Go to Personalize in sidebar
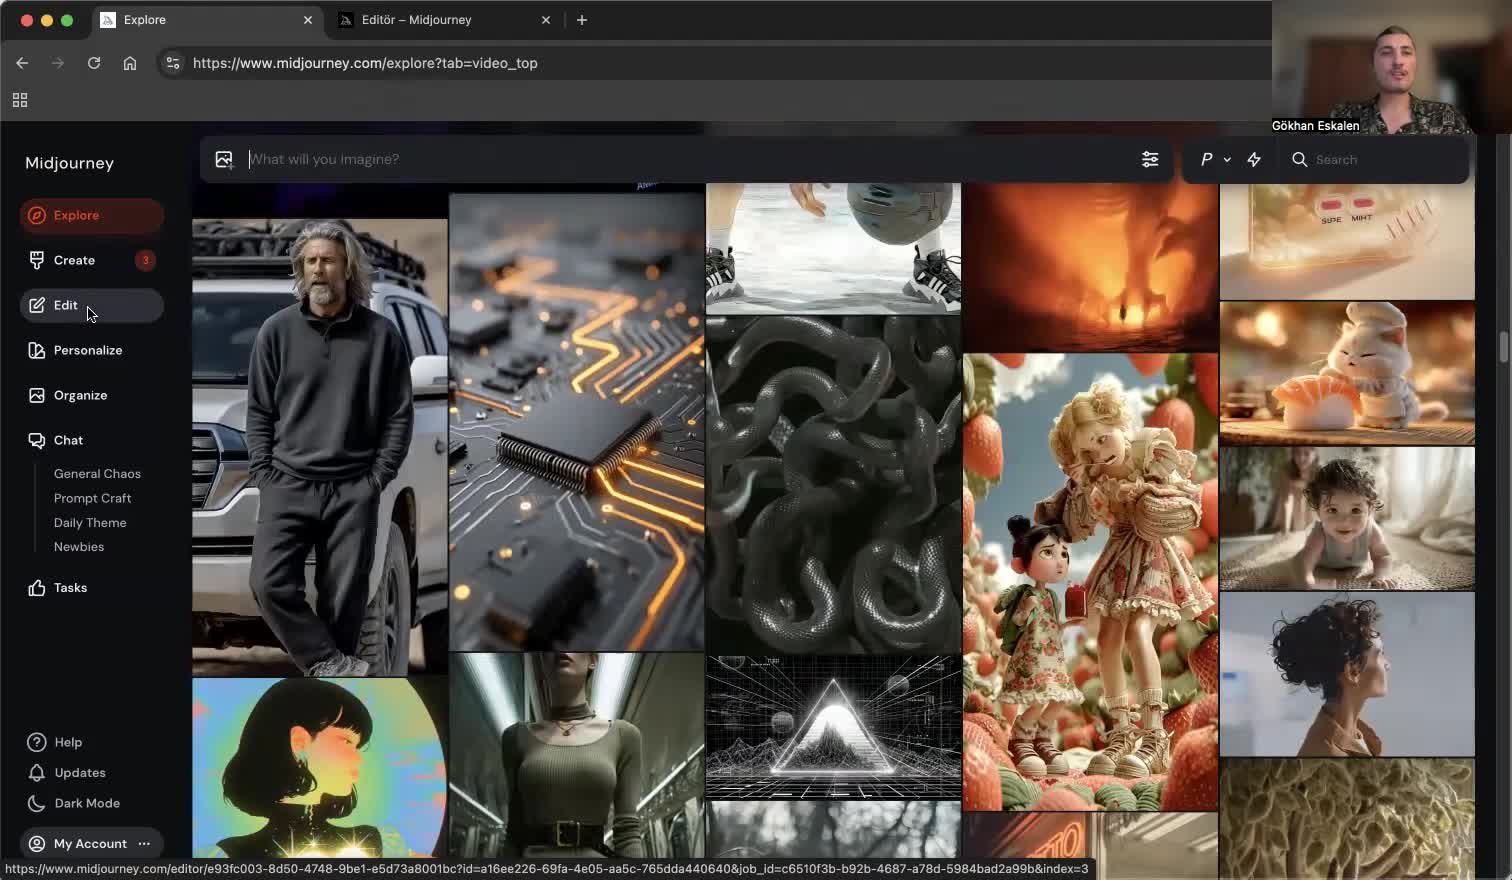The height and width of the screenshot is (880, 1512). pos(91,350)
